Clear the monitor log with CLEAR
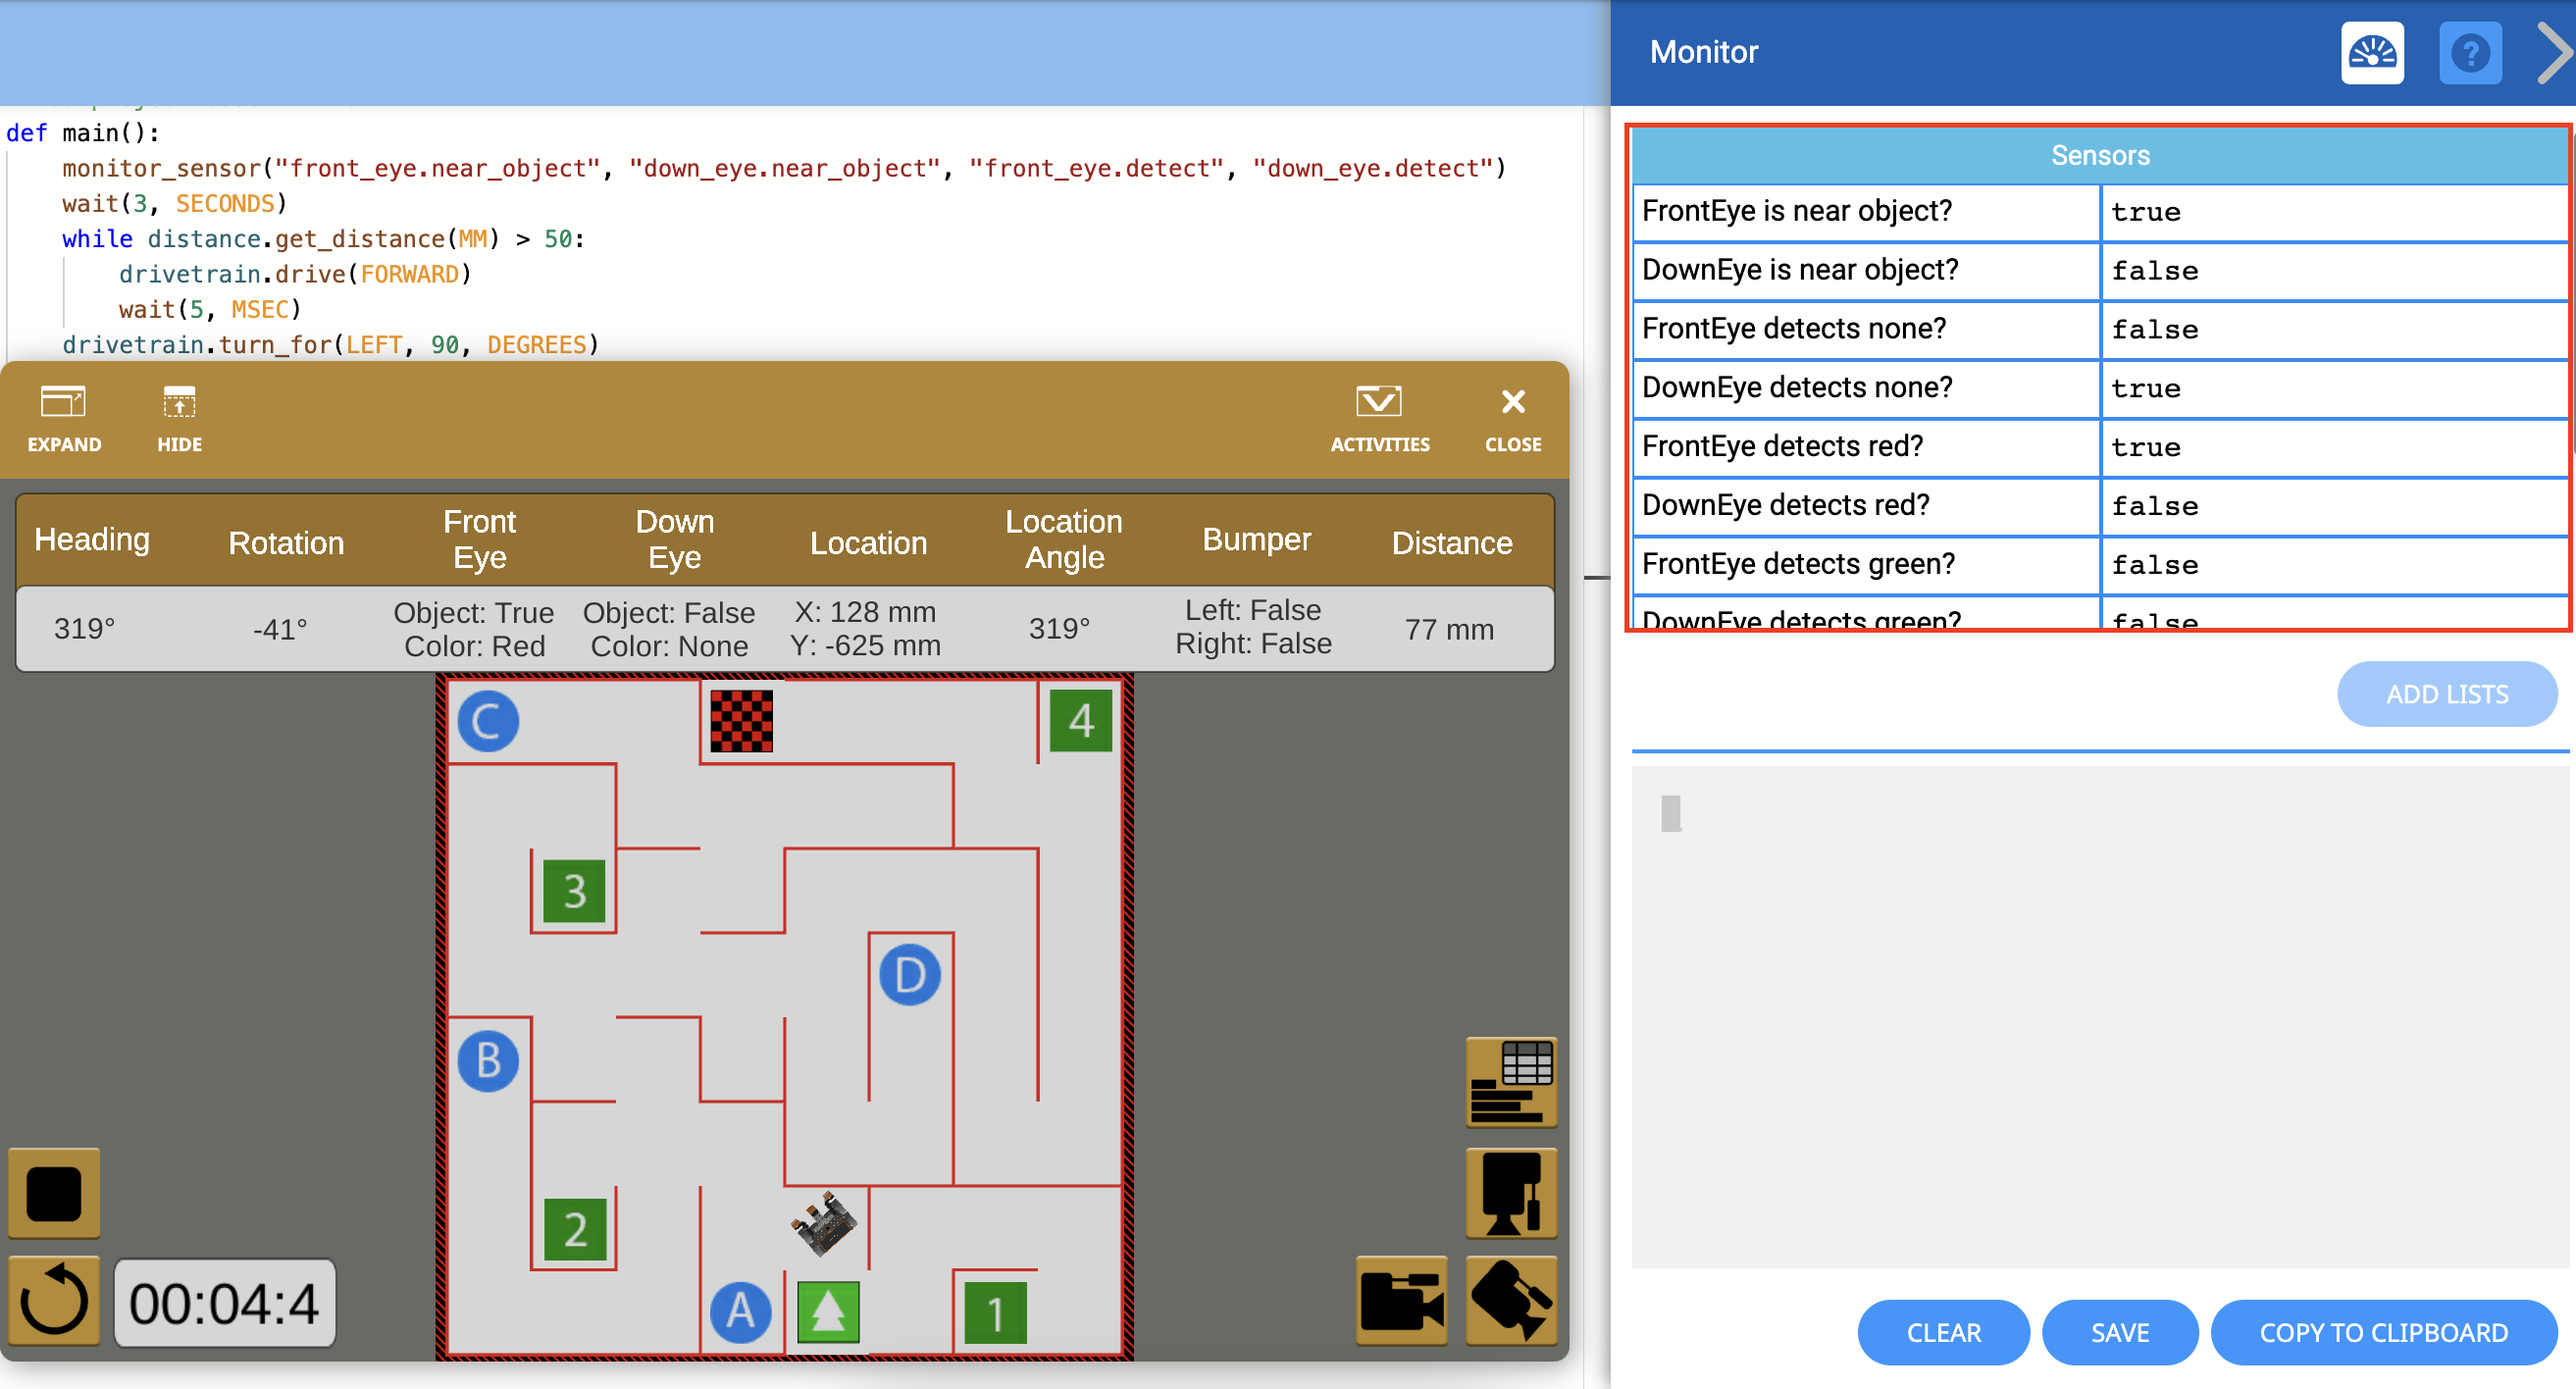This screenshot has height=1389, width=2576. [x=1943, y=1332]
